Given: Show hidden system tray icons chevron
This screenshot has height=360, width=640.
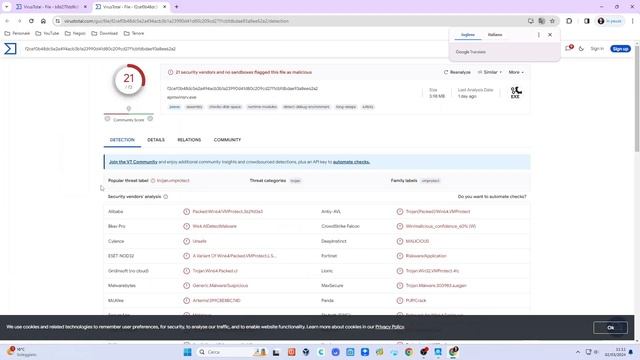Looking at the screenshot, I should [578, 352].
